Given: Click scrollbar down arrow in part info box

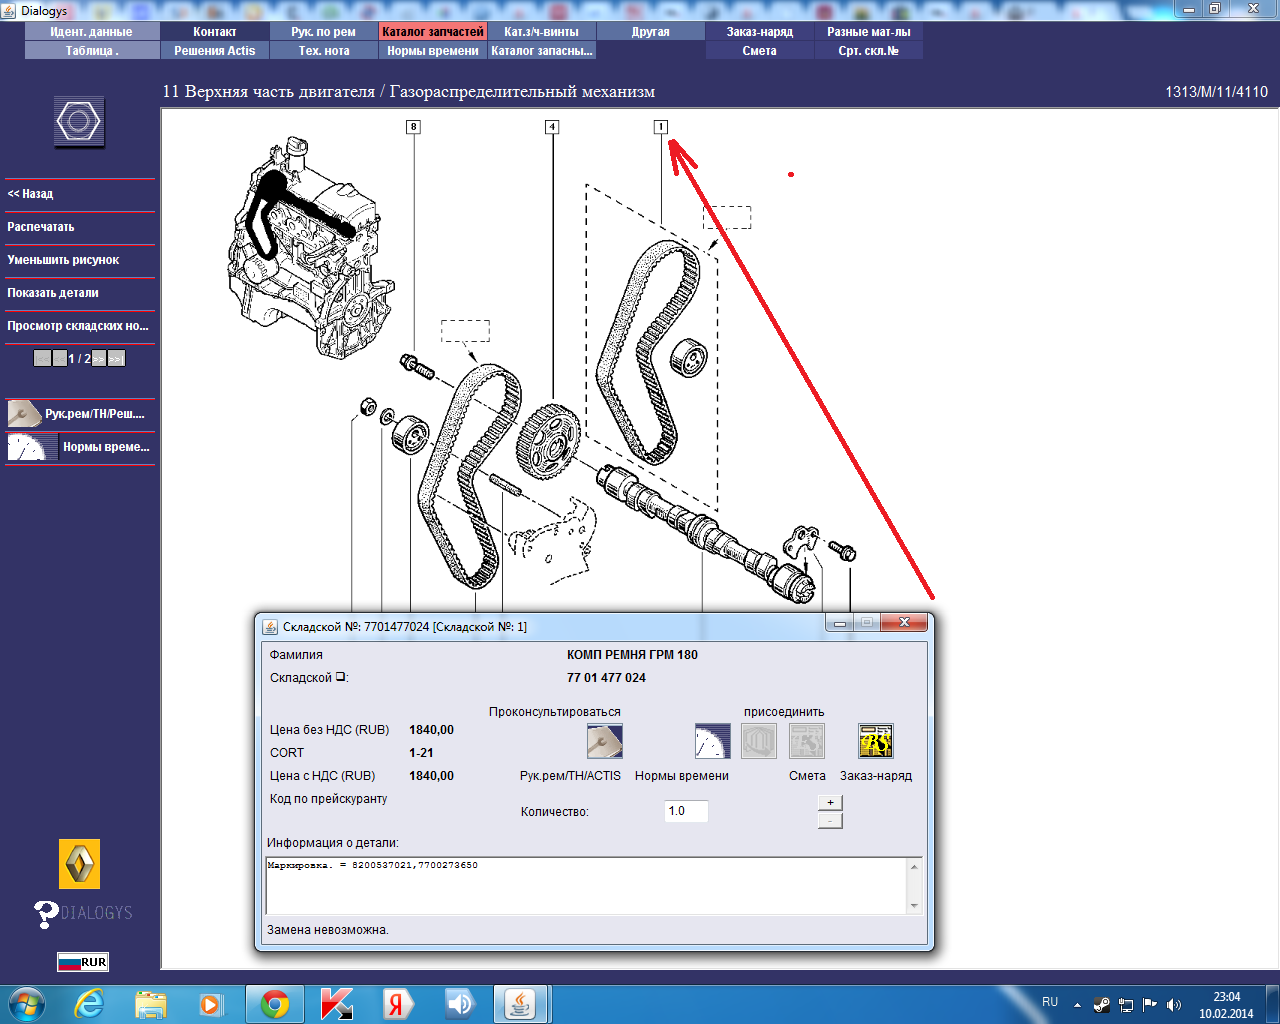Looking at the screenshot, I should tap(914, 906).
